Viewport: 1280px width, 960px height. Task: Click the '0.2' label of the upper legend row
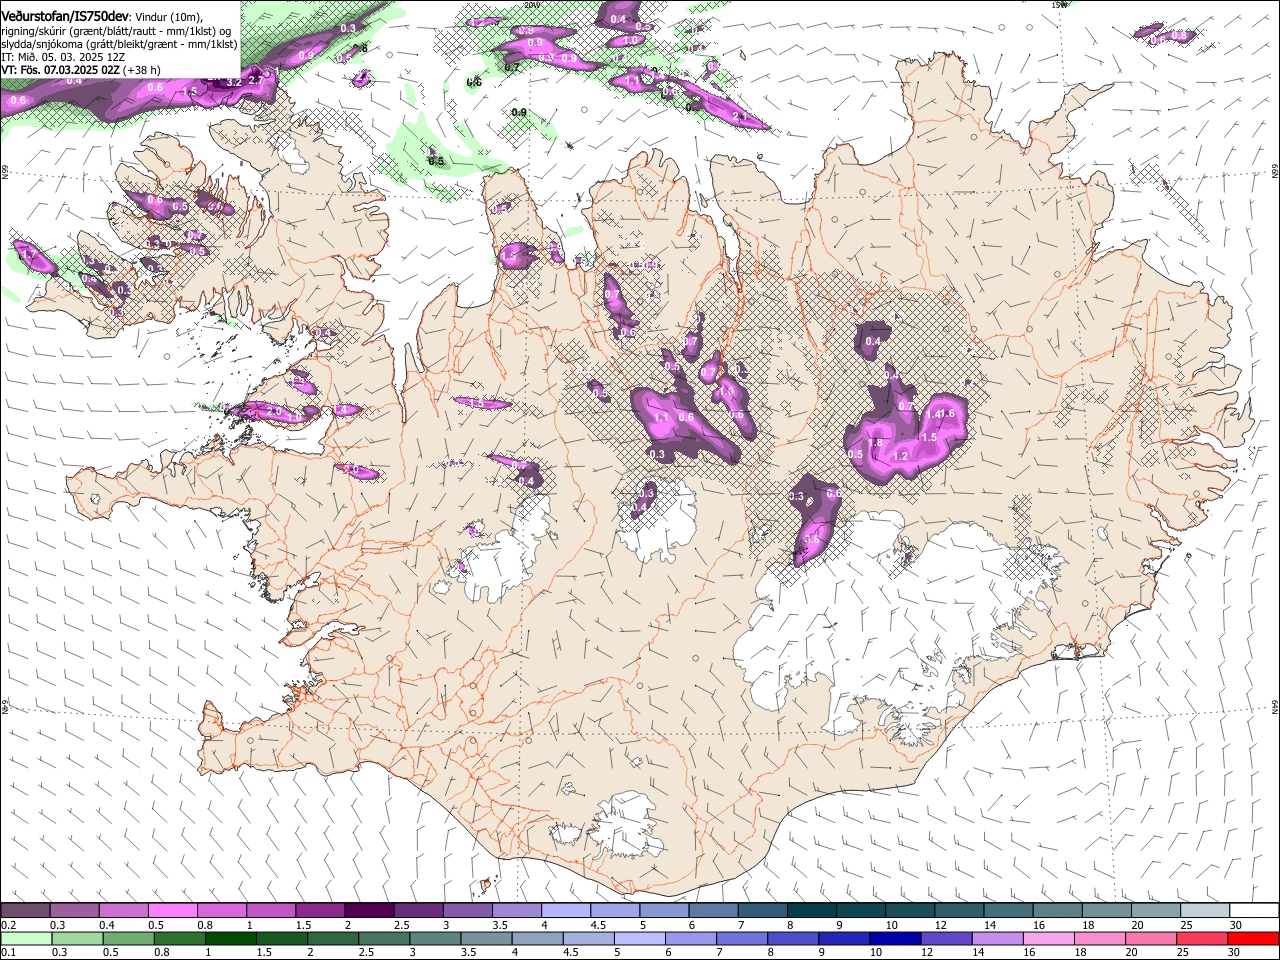[8, 925]
